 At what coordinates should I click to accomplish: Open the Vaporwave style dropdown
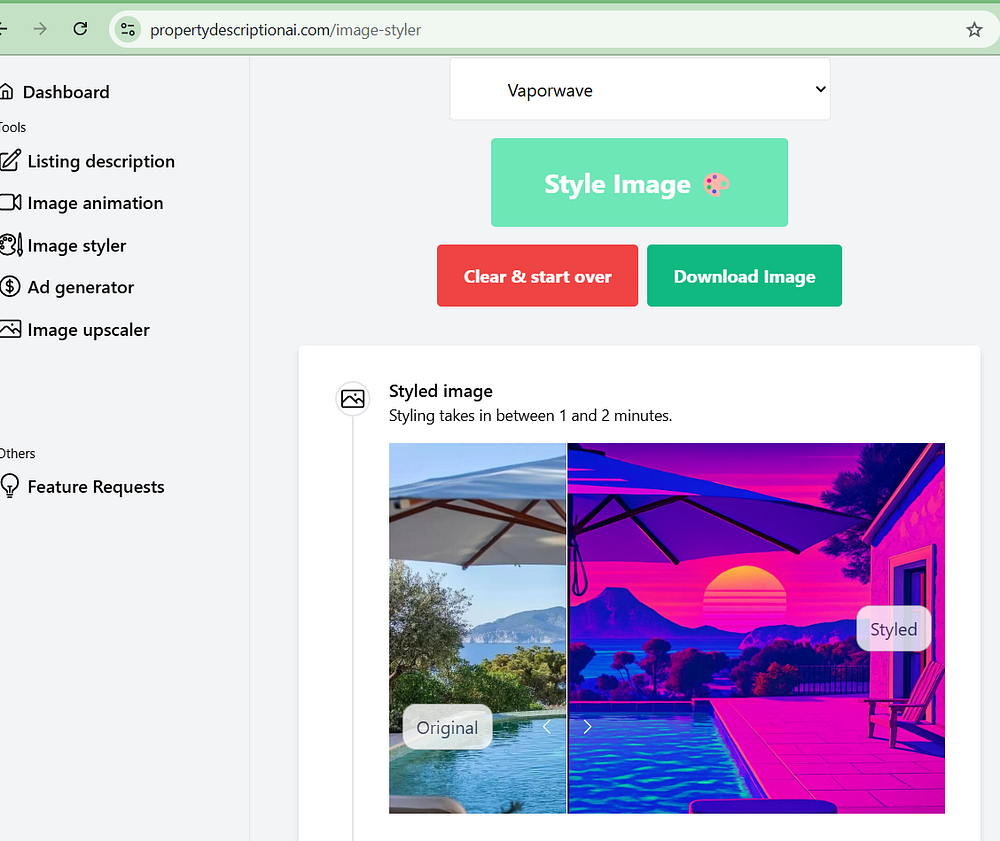click(x=640, y=89)
